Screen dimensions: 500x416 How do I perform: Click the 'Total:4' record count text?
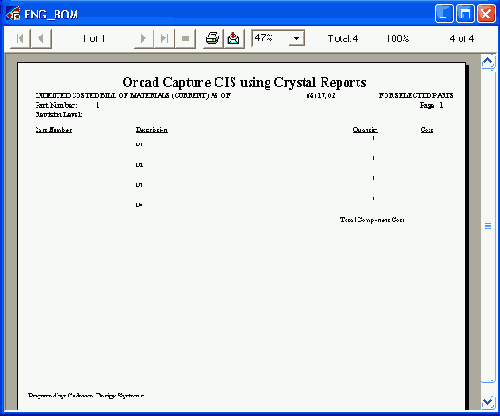click(343, 39)
